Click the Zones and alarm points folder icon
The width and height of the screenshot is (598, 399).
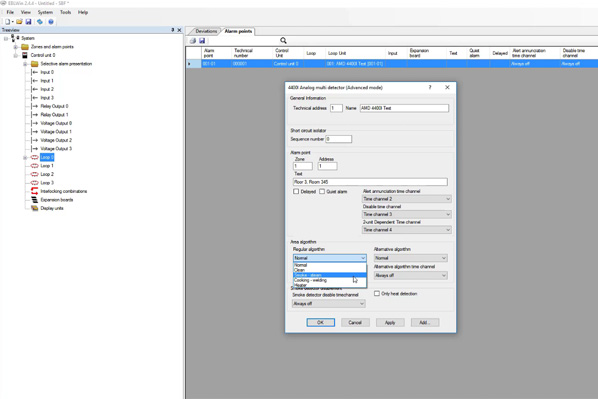pyautogui.click(x=25, y=47)
